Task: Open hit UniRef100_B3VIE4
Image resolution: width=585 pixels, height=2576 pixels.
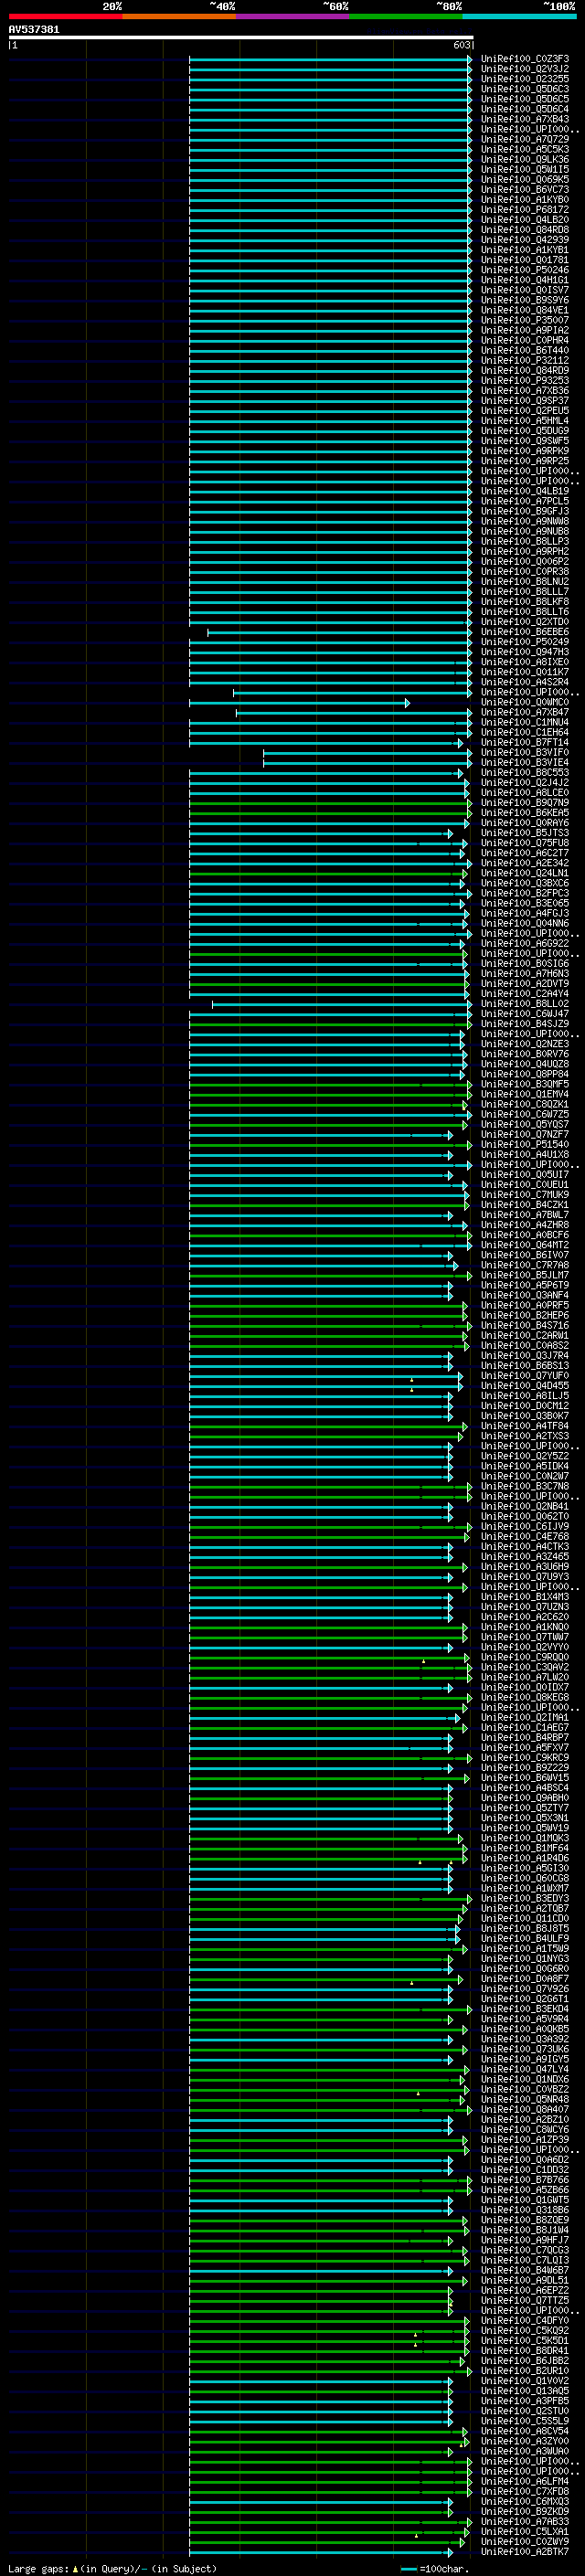Action: [x=525, y=762]
